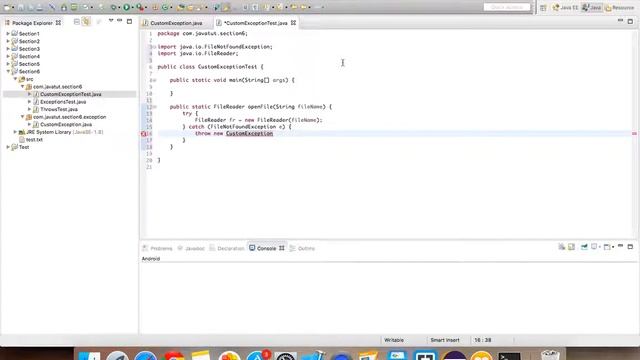
Task: Switch to the Resource perspective
Action: 620,7
